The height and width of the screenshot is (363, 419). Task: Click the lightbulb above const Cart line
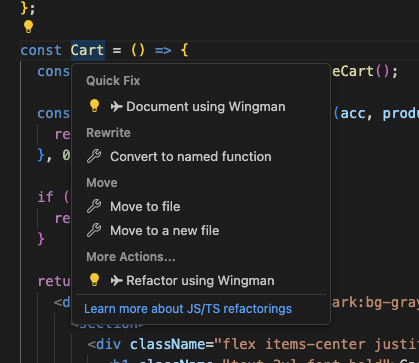[28, 26]
